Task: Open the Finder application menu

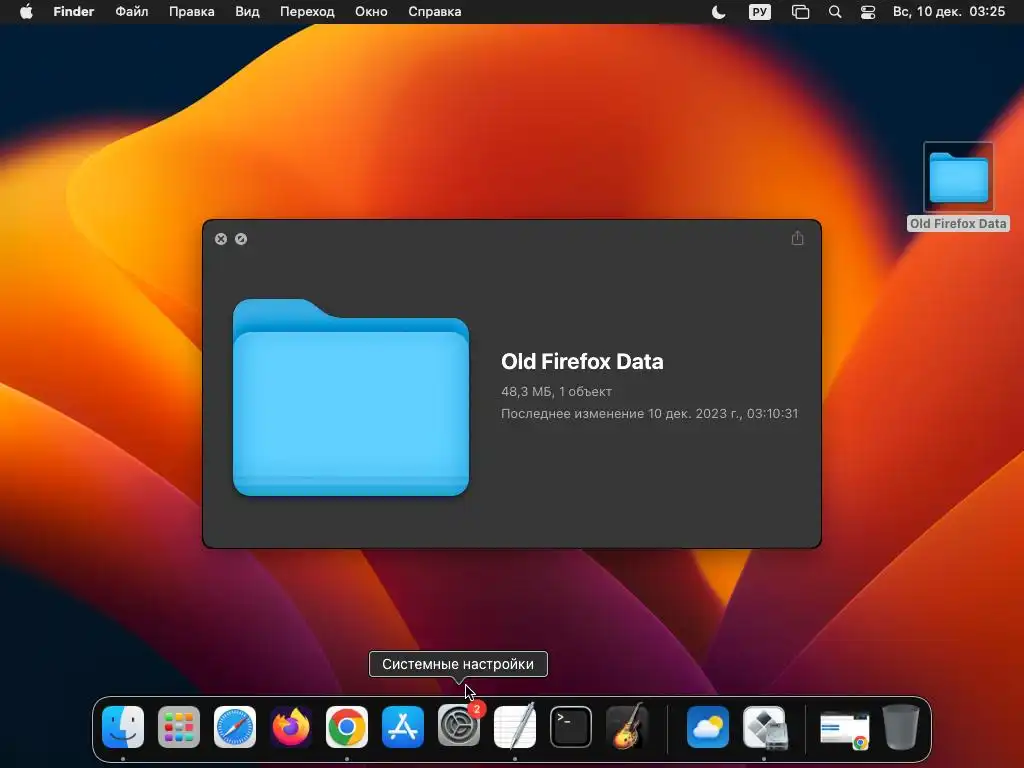Action: pos(74,12)
